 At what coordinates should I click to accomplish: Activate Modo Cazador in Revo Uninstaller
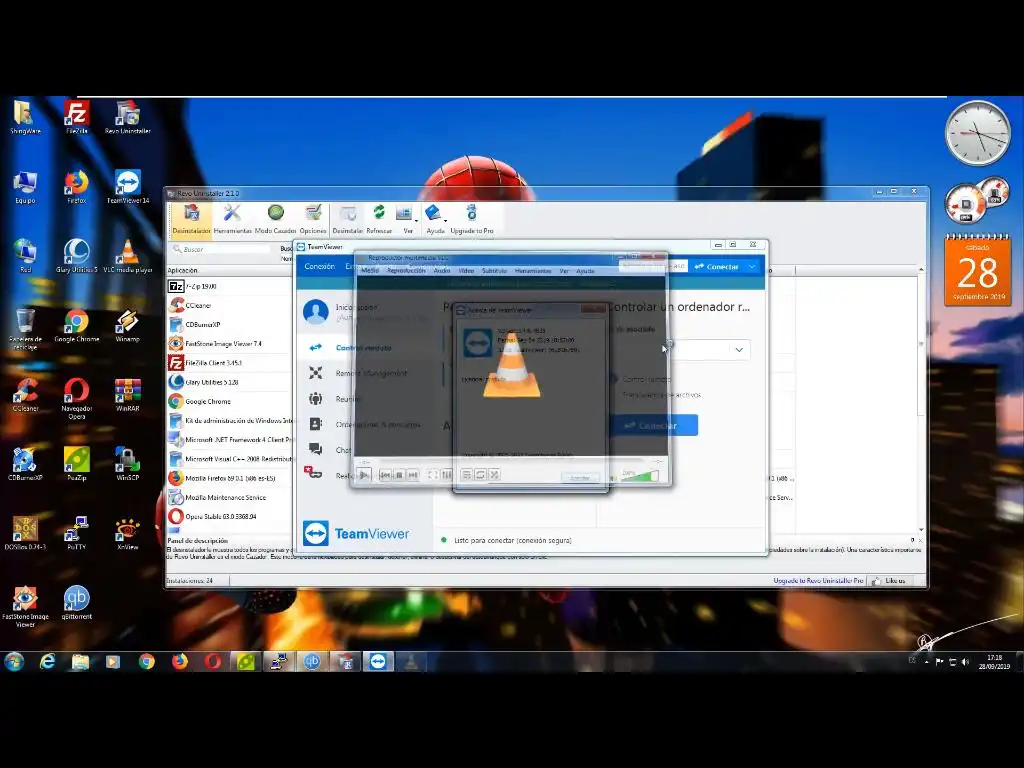tap(276, 219)
